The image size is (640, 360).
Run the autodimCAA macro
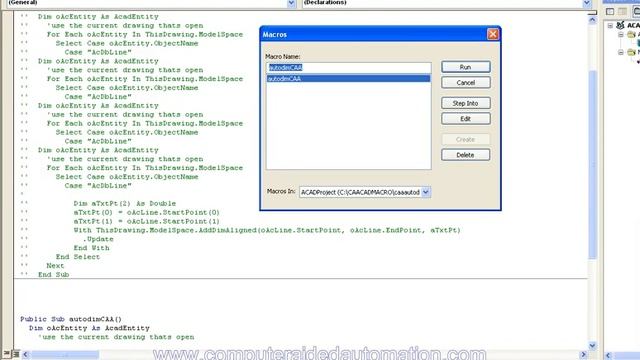[x=465, y=67]
